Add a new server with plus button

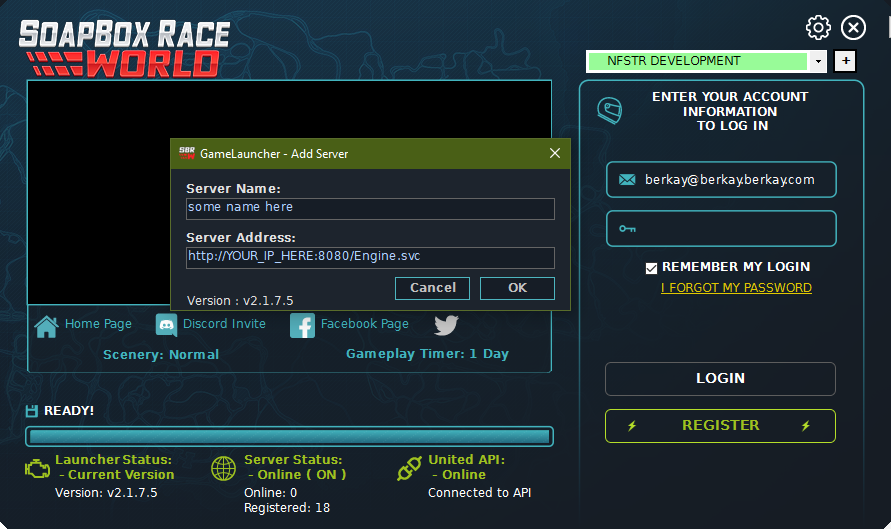click(846, 61)
